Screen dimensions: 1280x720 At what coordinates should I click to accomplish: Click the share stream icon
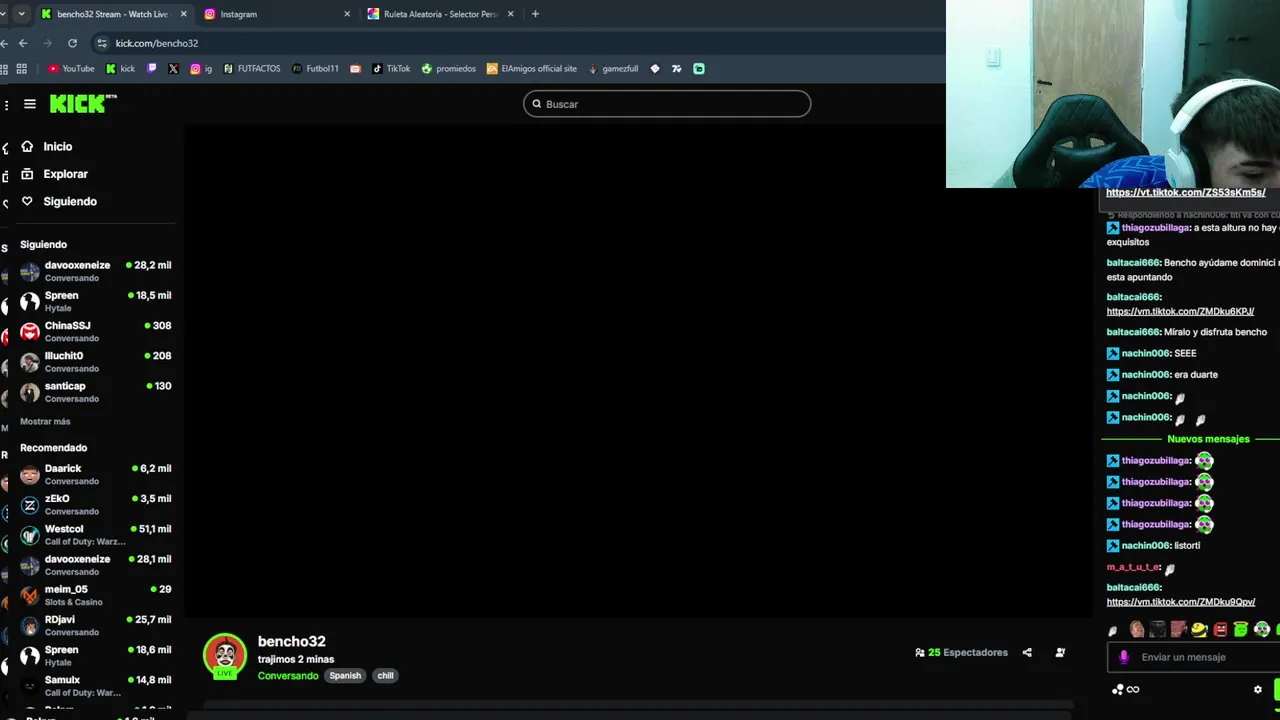(1027, 653)
